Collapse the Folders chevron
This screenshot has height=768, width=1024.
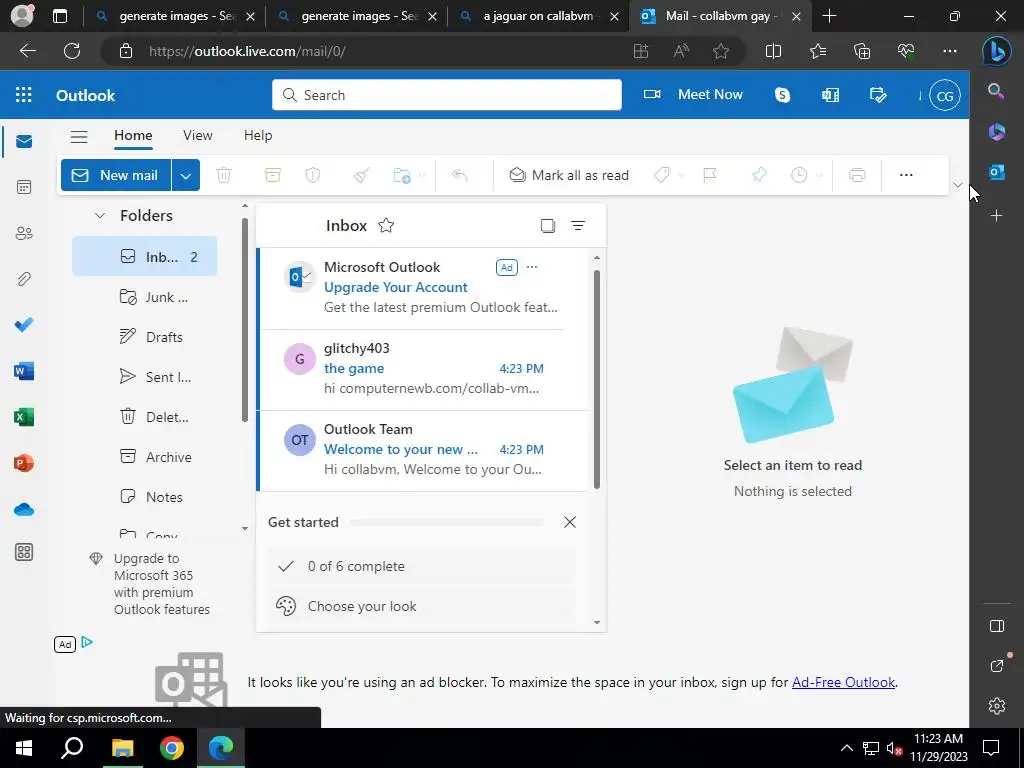click(100, 216)
